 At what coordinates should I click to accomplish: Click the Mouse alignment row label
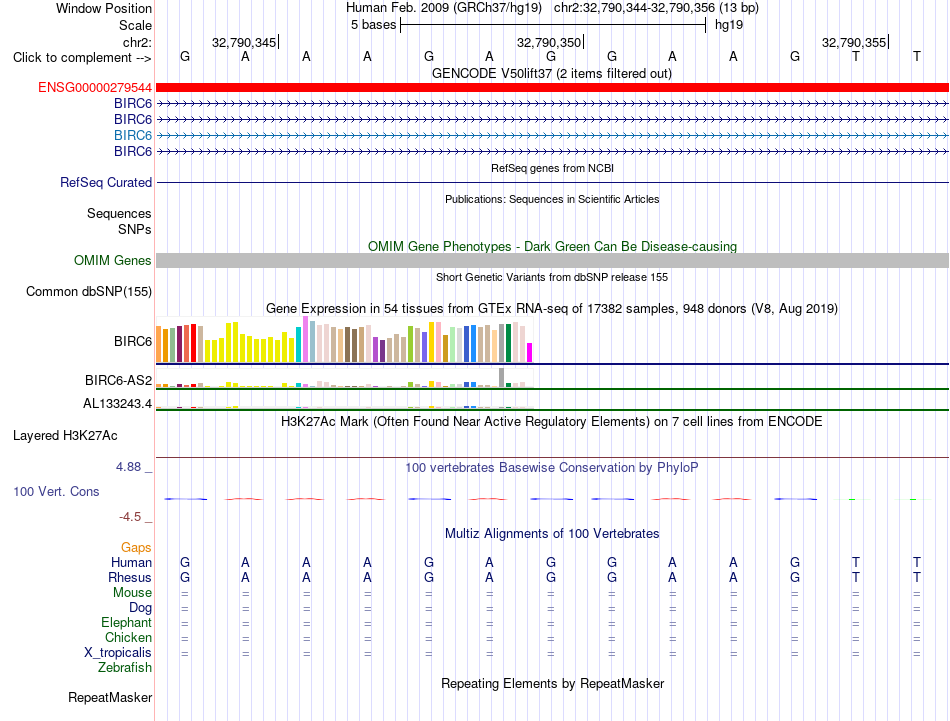coord(132,593)
